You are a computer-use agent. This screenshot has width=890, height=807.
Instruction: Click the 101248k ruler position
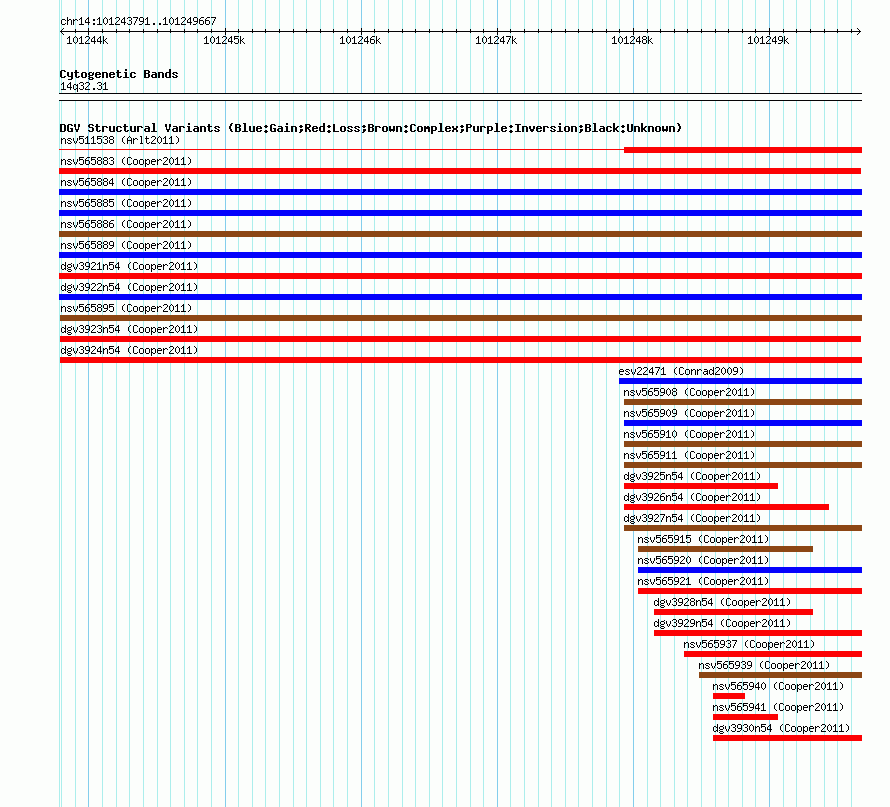click(632, 40)
